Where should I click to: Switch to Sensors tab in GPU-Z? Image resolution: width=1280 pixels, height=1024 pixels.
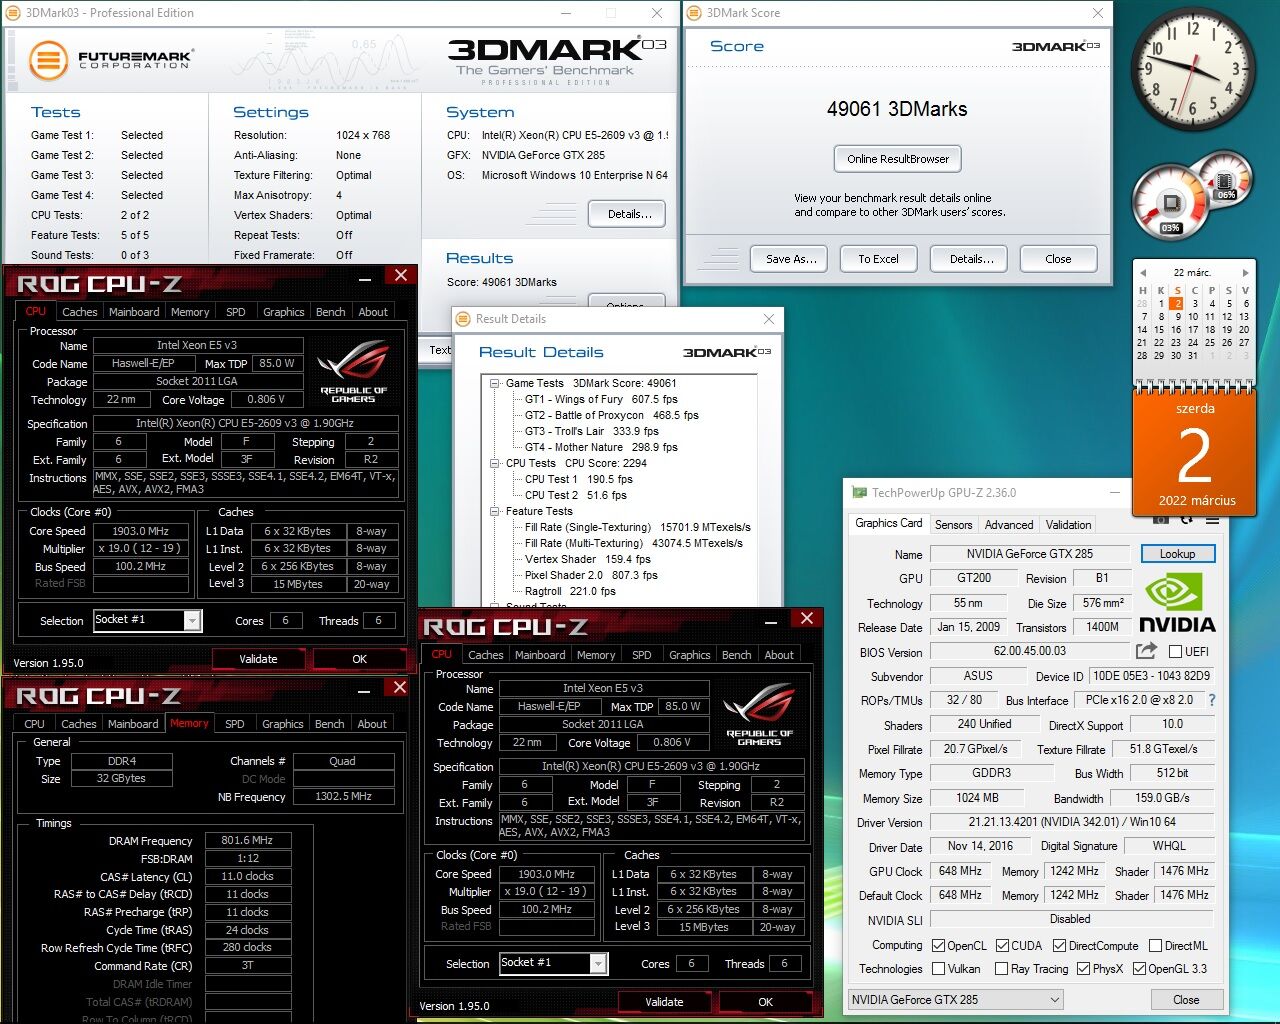point(953,525)
